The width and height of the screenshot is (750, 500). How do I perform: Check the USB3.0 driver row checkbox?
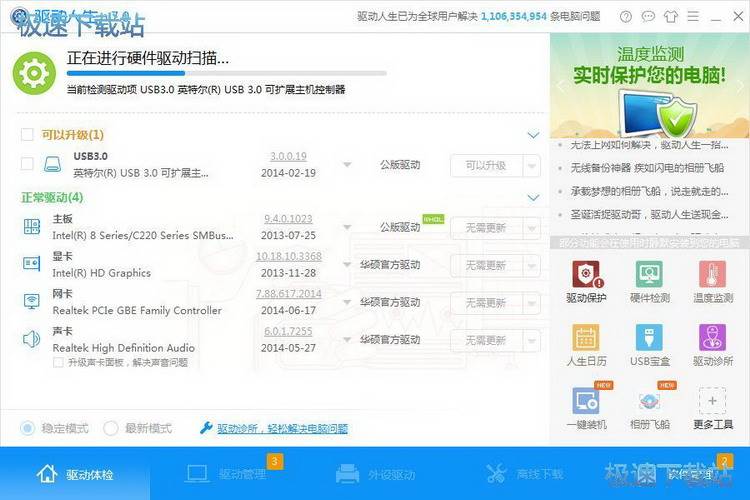[27, 164]
